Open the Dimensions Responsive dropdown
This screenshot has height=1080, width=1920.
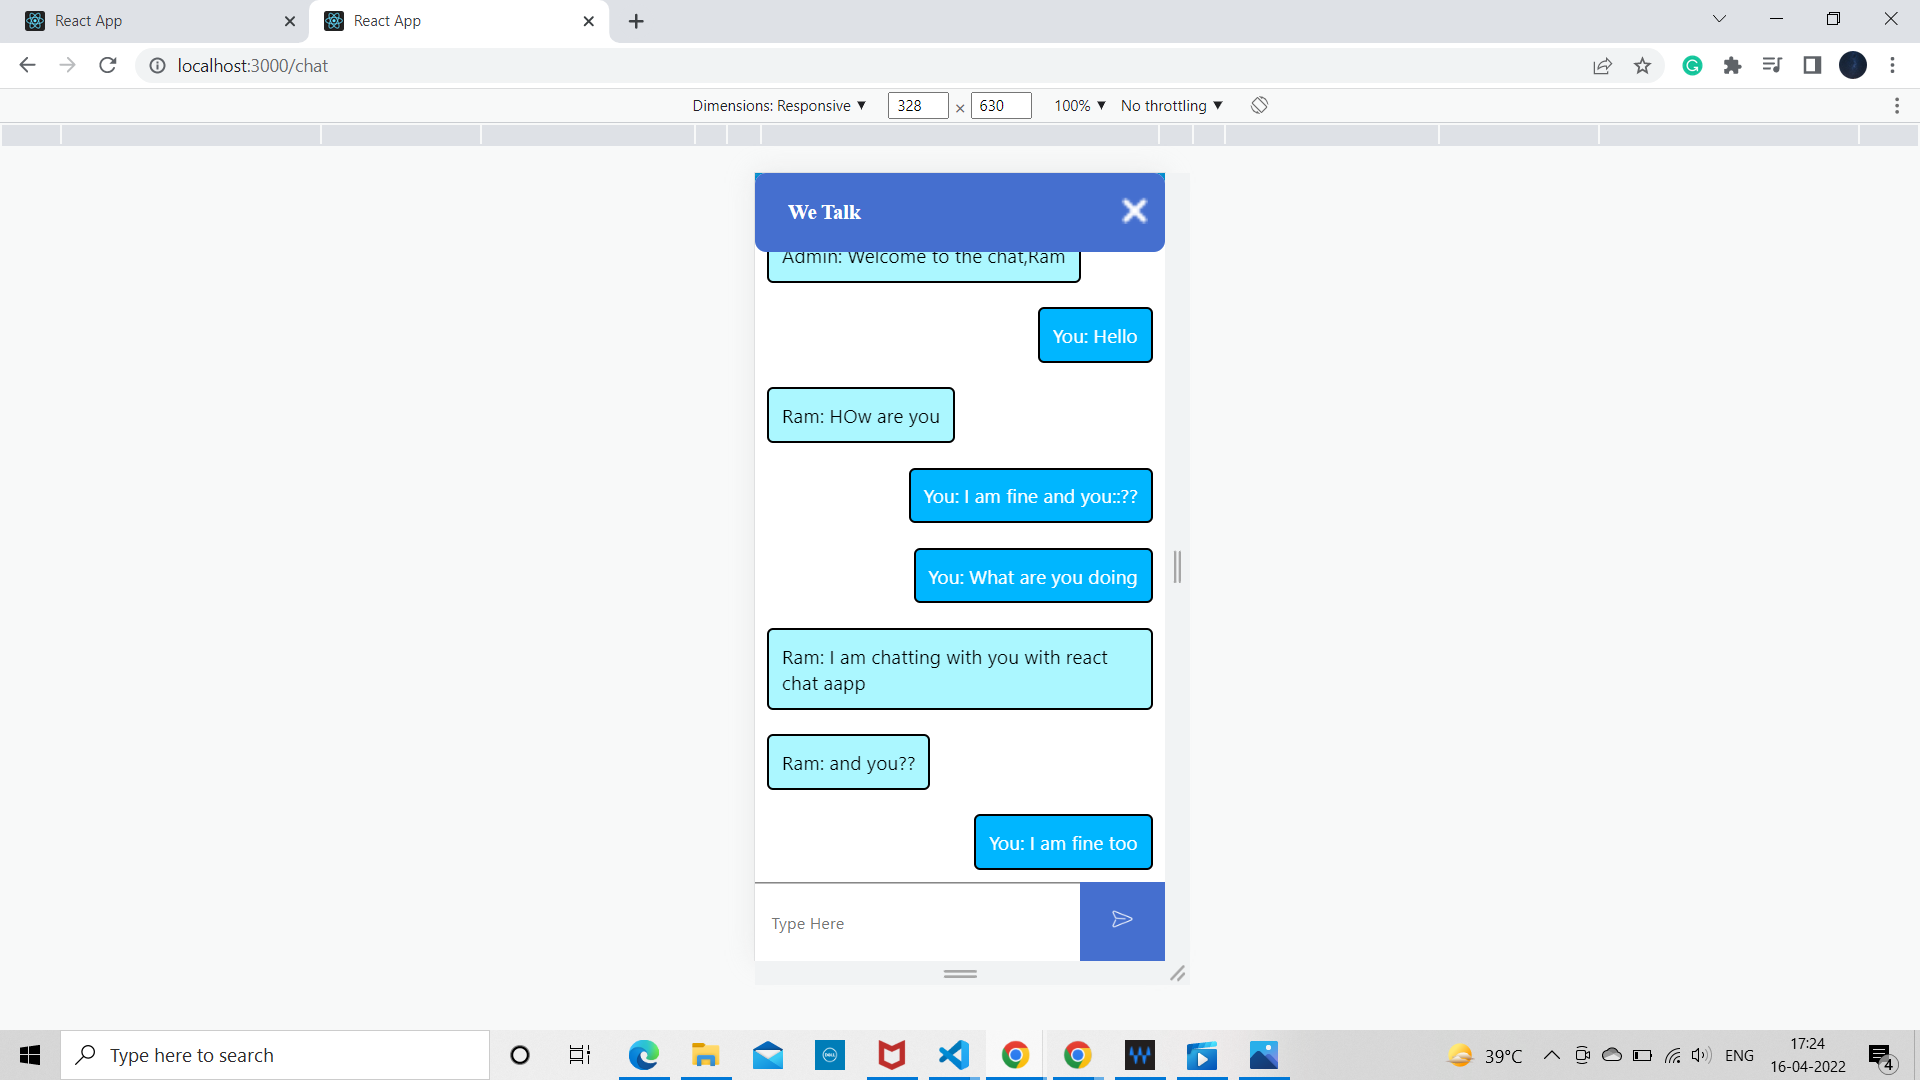point(779,105)
